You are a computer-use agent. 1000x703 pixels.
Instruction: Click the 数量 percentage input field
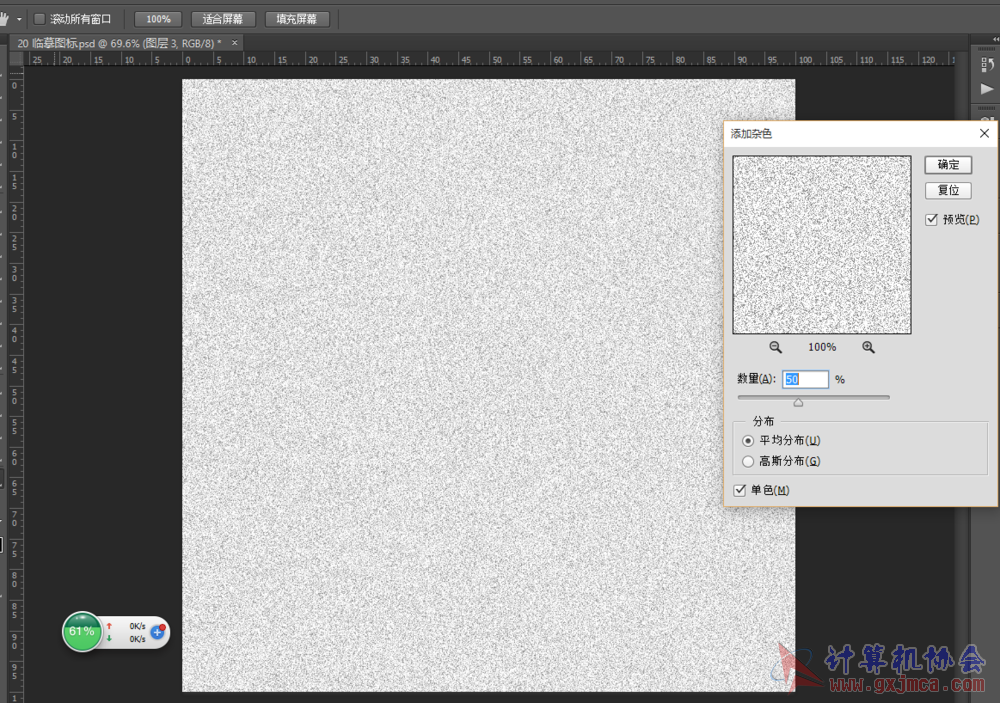(805, 380)
